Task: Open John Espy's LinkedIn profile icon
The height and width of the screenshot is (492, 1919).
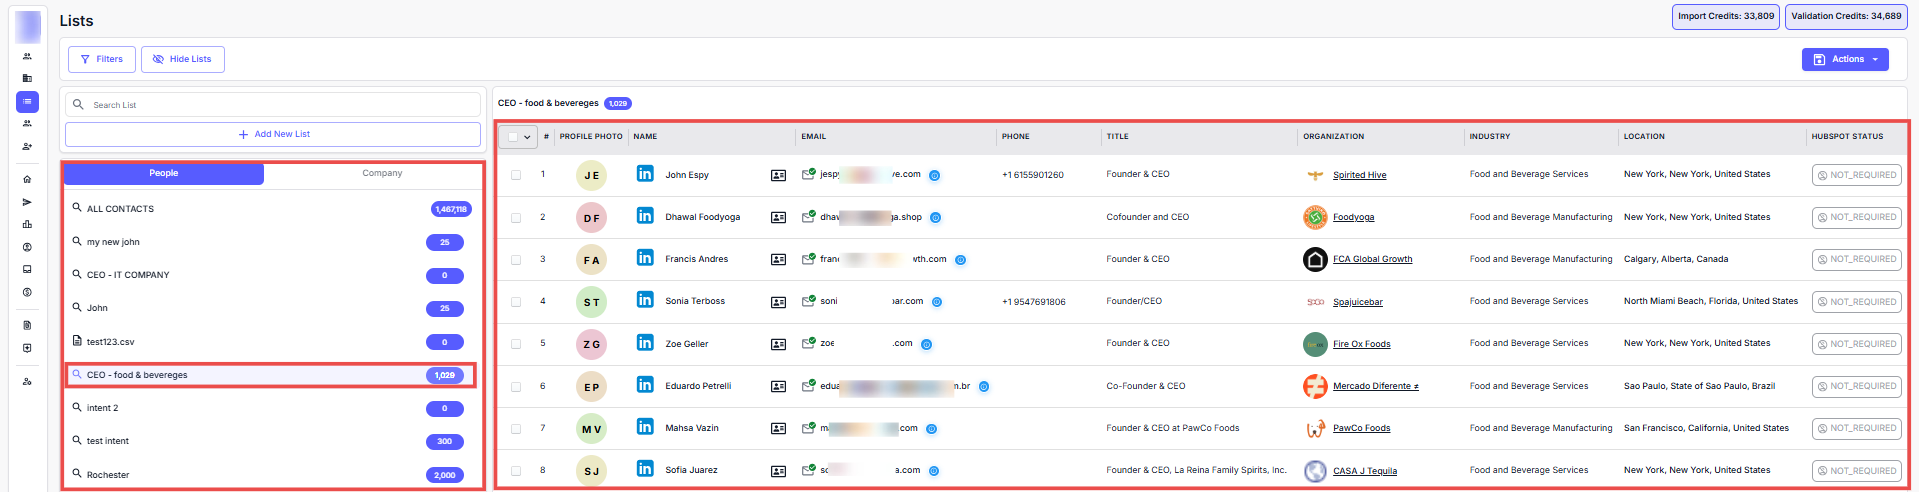Action: 645,174
